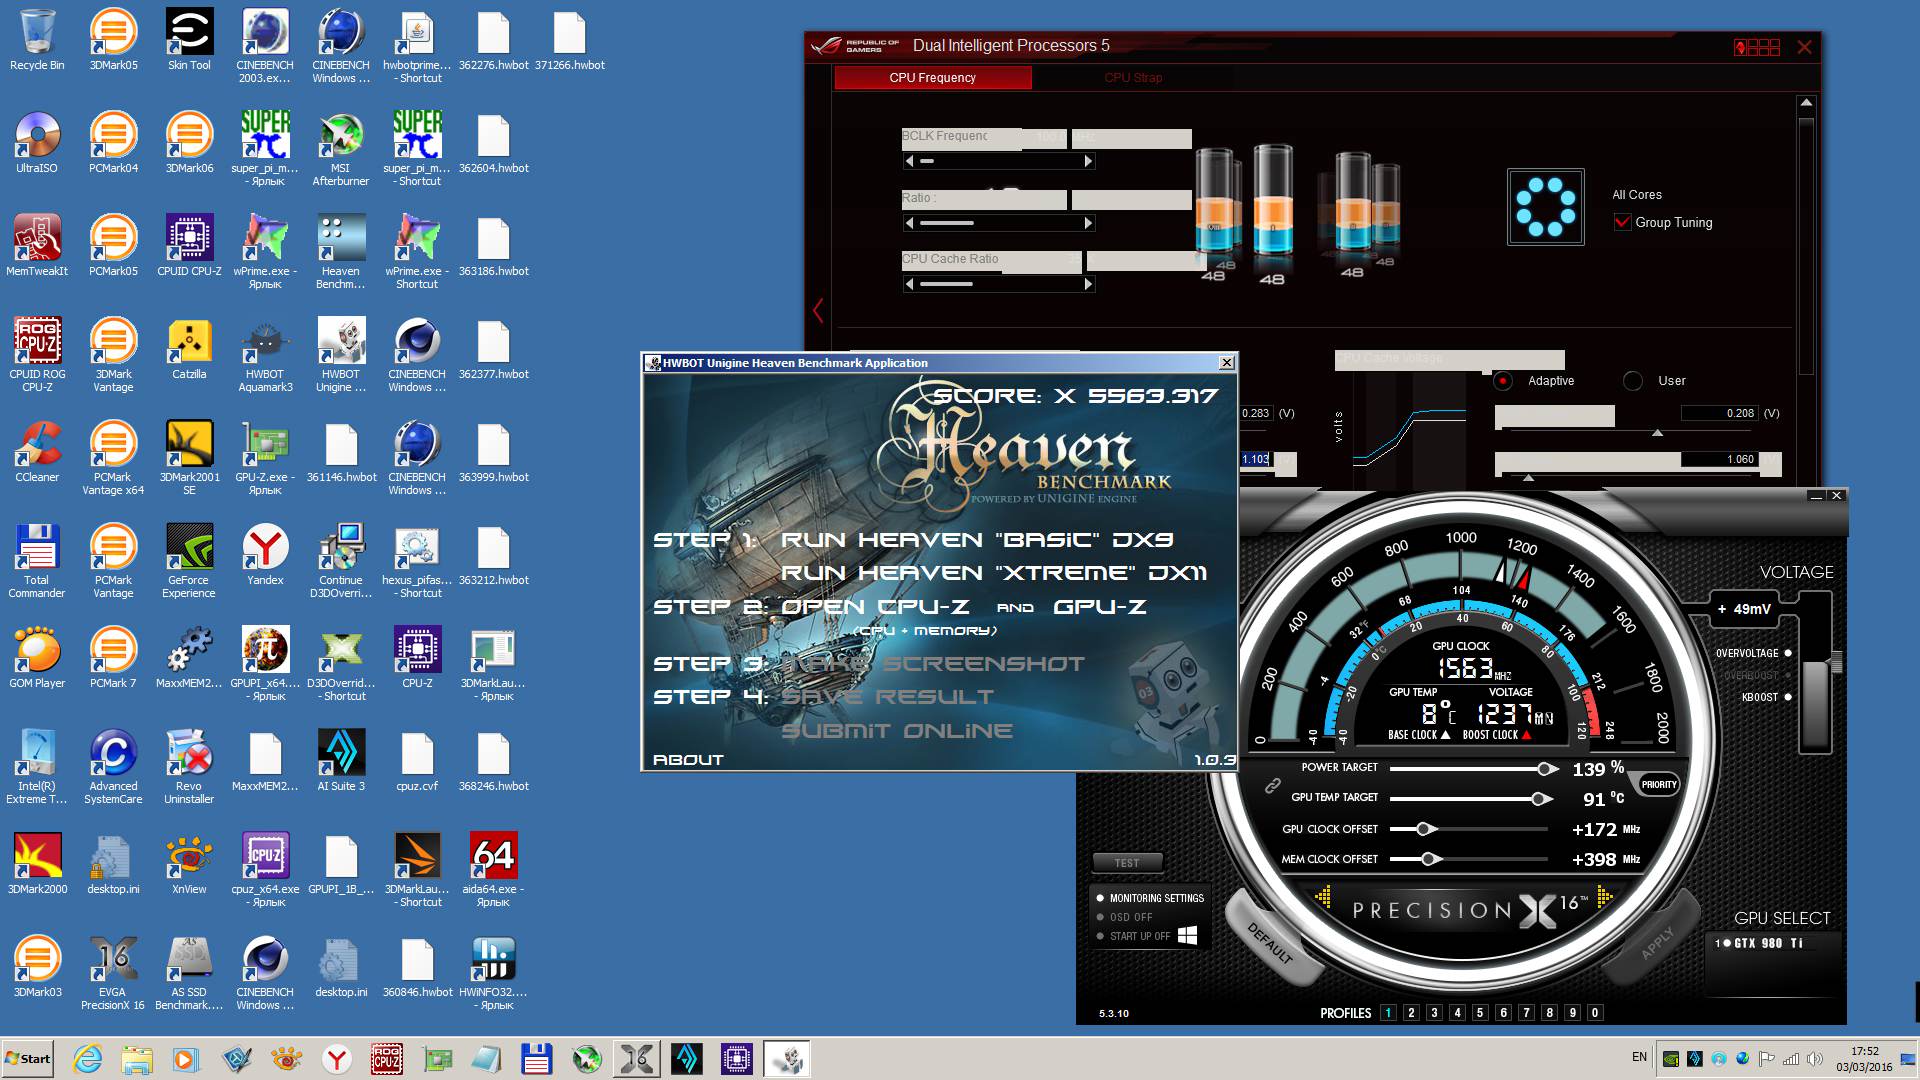Switch to the CPU Frequency tab
The height and width of the screenshot is (1080, 1920).
(932, 77)
